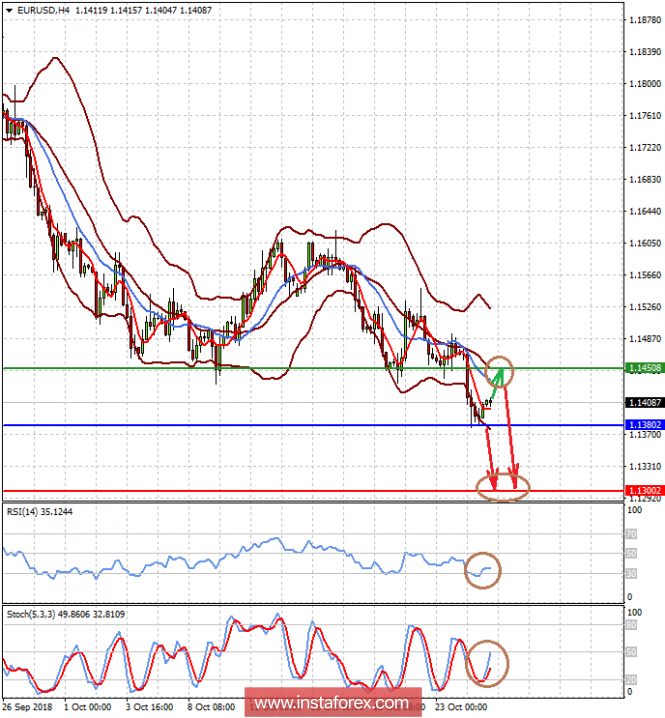Image resolution: width=665 pixels, height=718 pixels.
Task: Click the 3 Oct 16:00 time label
Action: [x=150, y=707]
